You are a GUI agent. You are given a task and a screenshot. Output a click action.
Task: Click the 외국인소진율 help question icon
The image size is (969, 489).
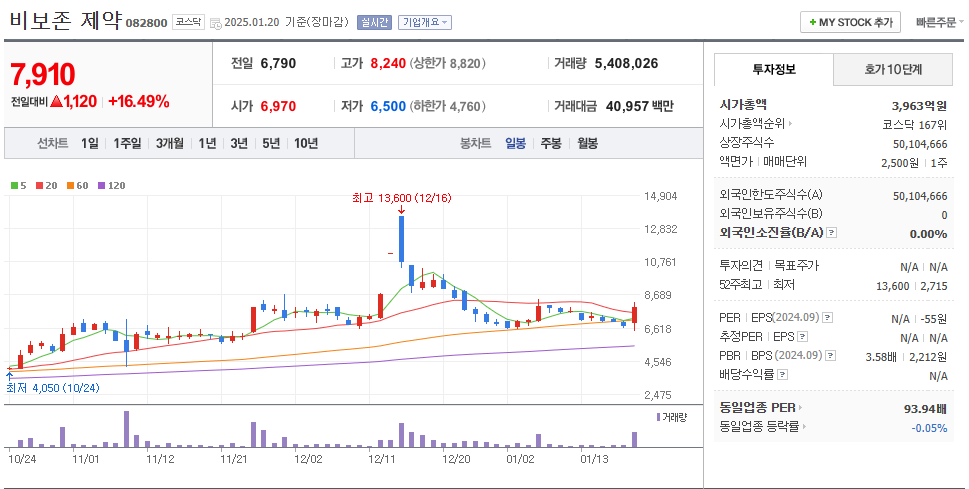coord(832,233)
